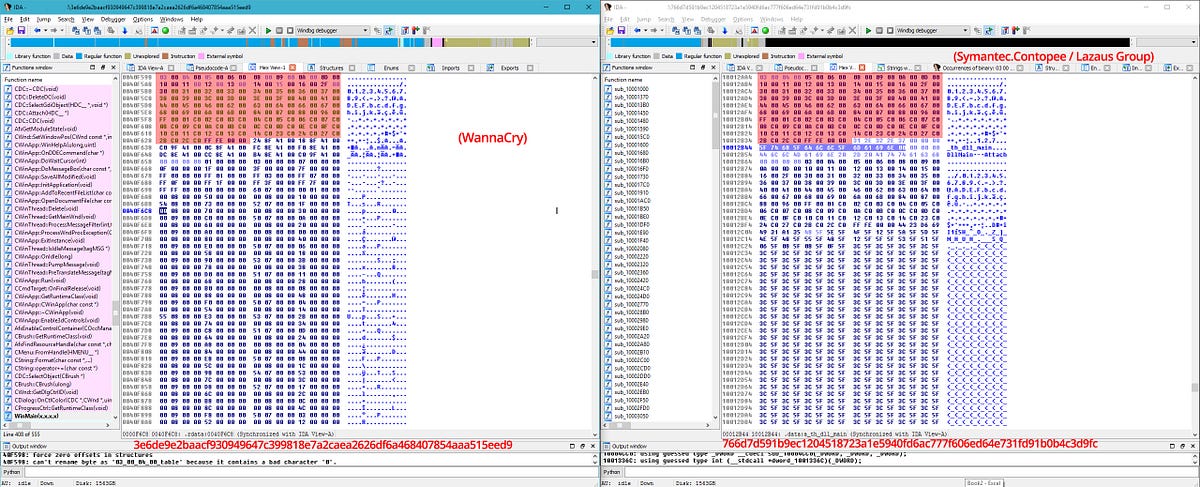This screenshot has height=487, width=1200.
Task: Click the X cancel icon in right IDA toolbar
Action: [x=852, y=30]
